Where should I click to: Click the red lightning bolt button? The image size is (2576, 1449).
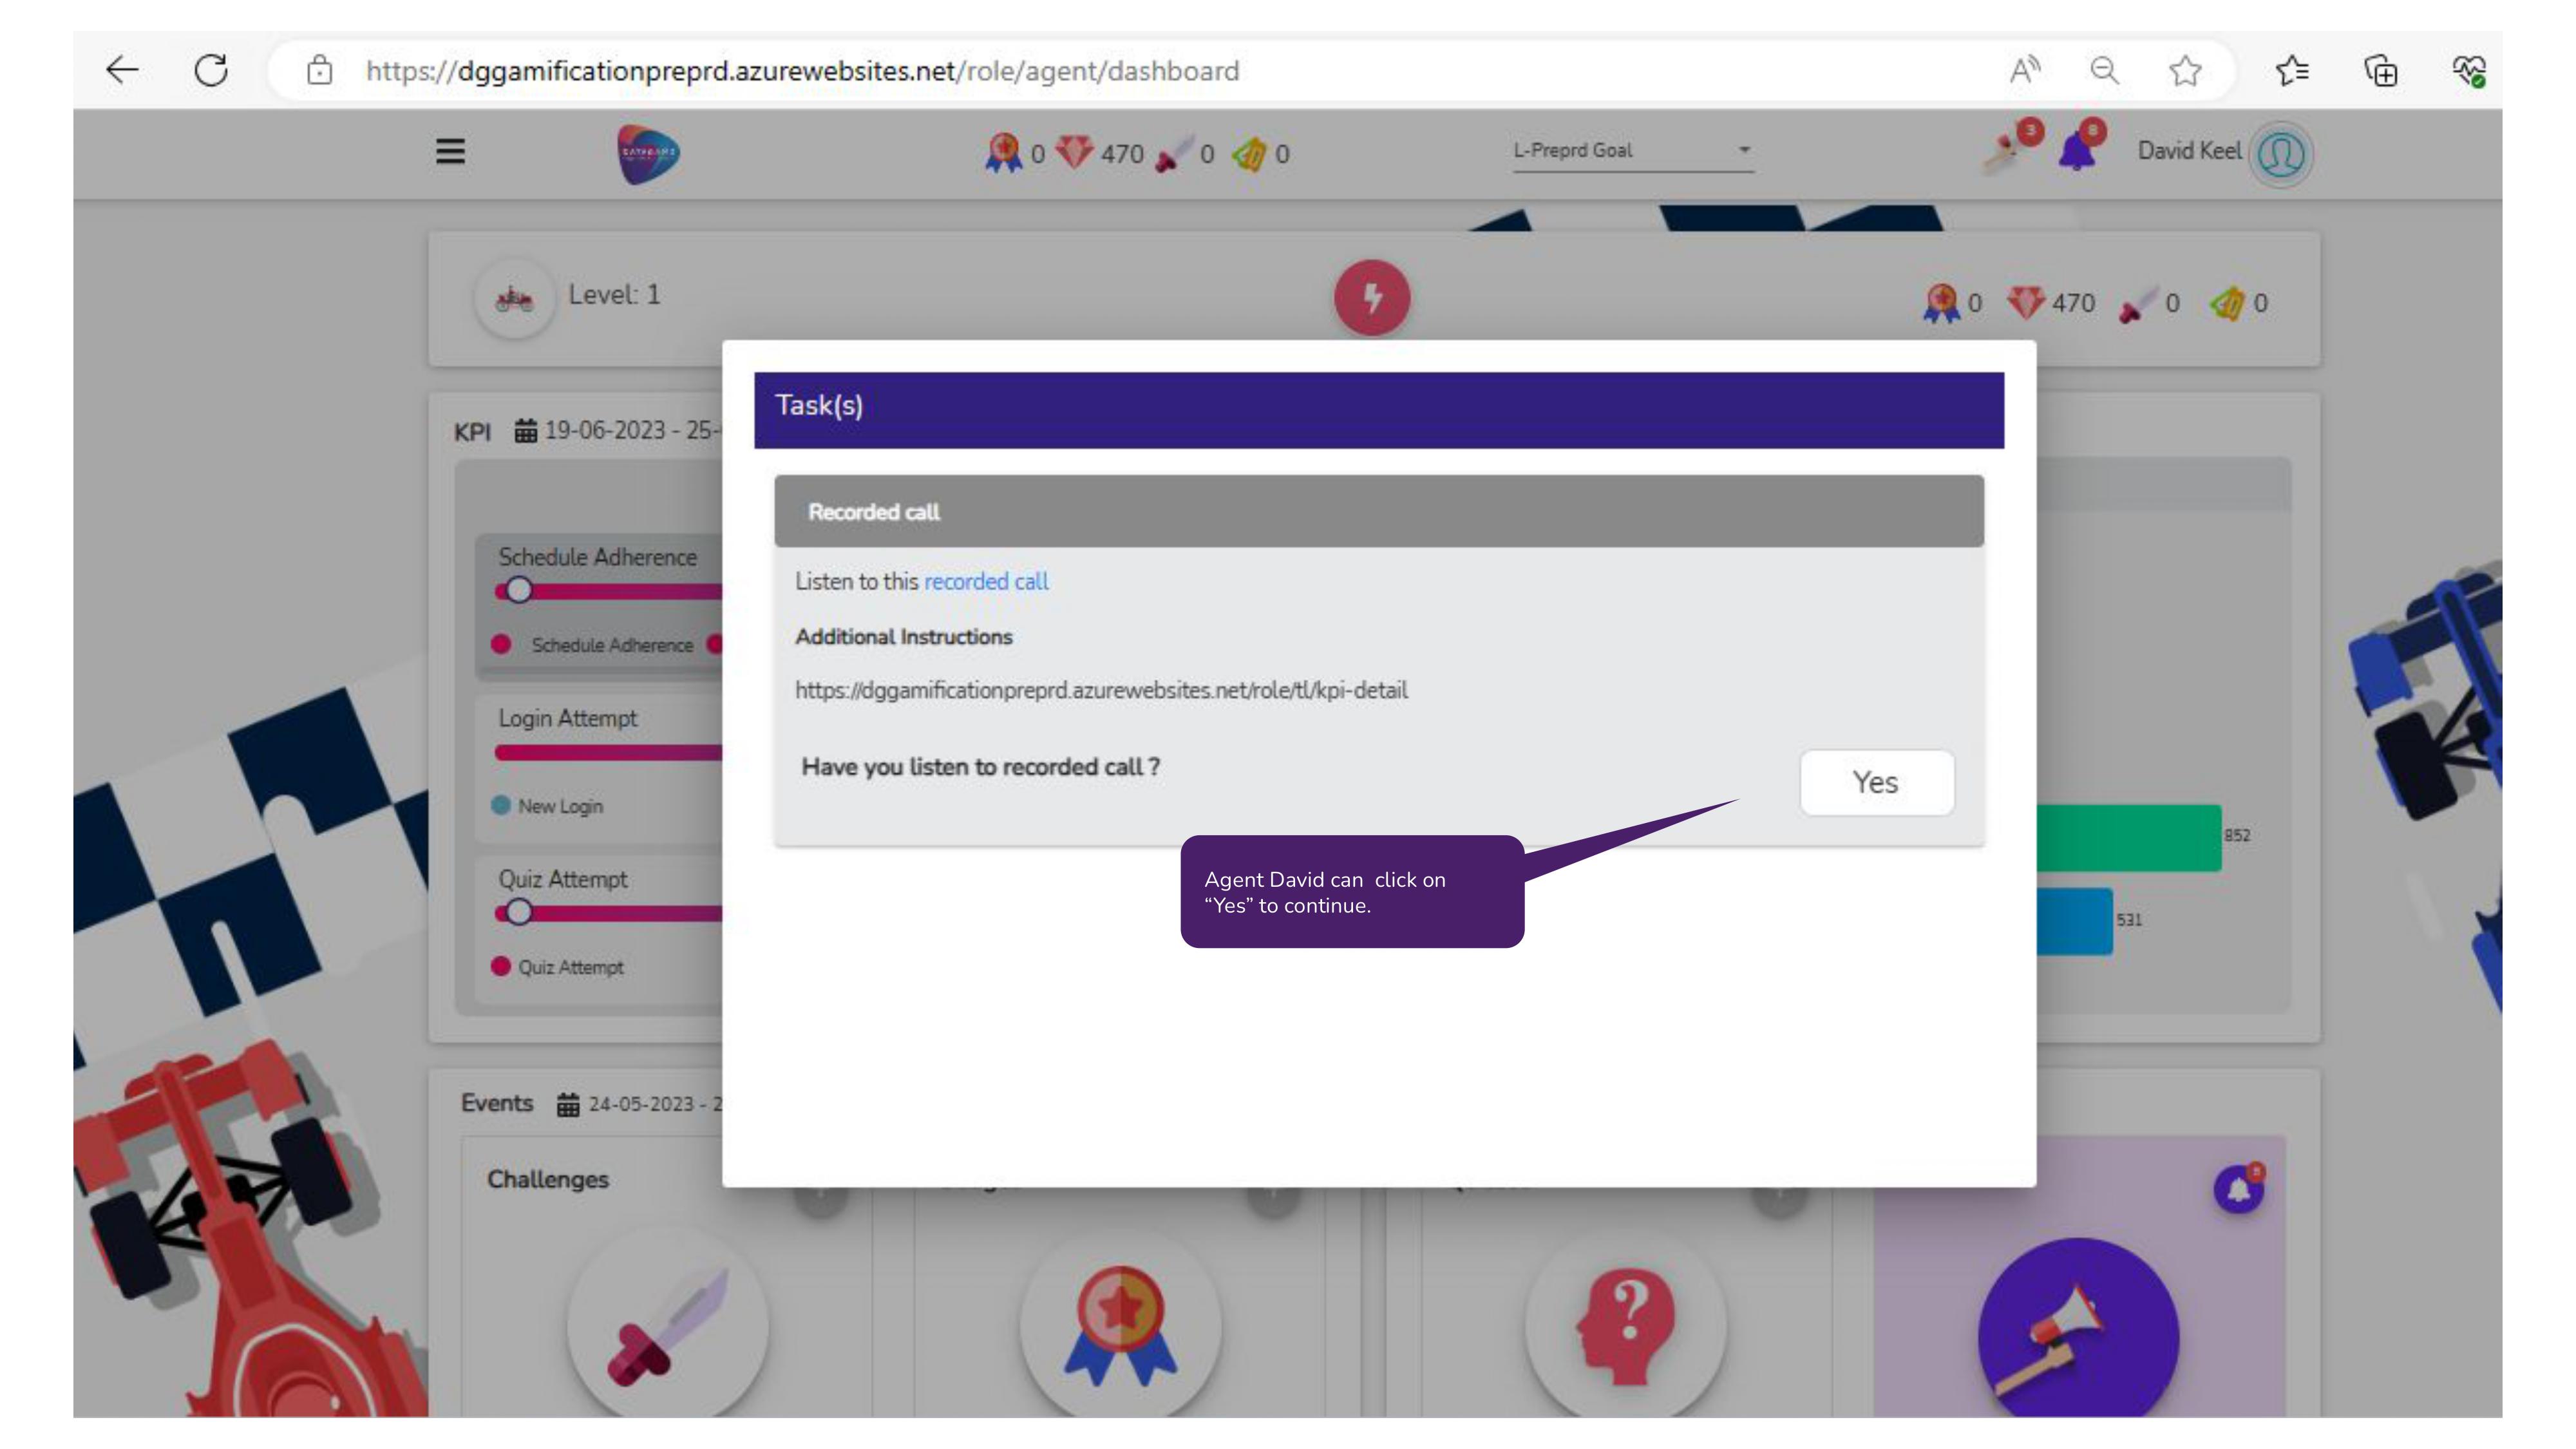pos(1372,297)
